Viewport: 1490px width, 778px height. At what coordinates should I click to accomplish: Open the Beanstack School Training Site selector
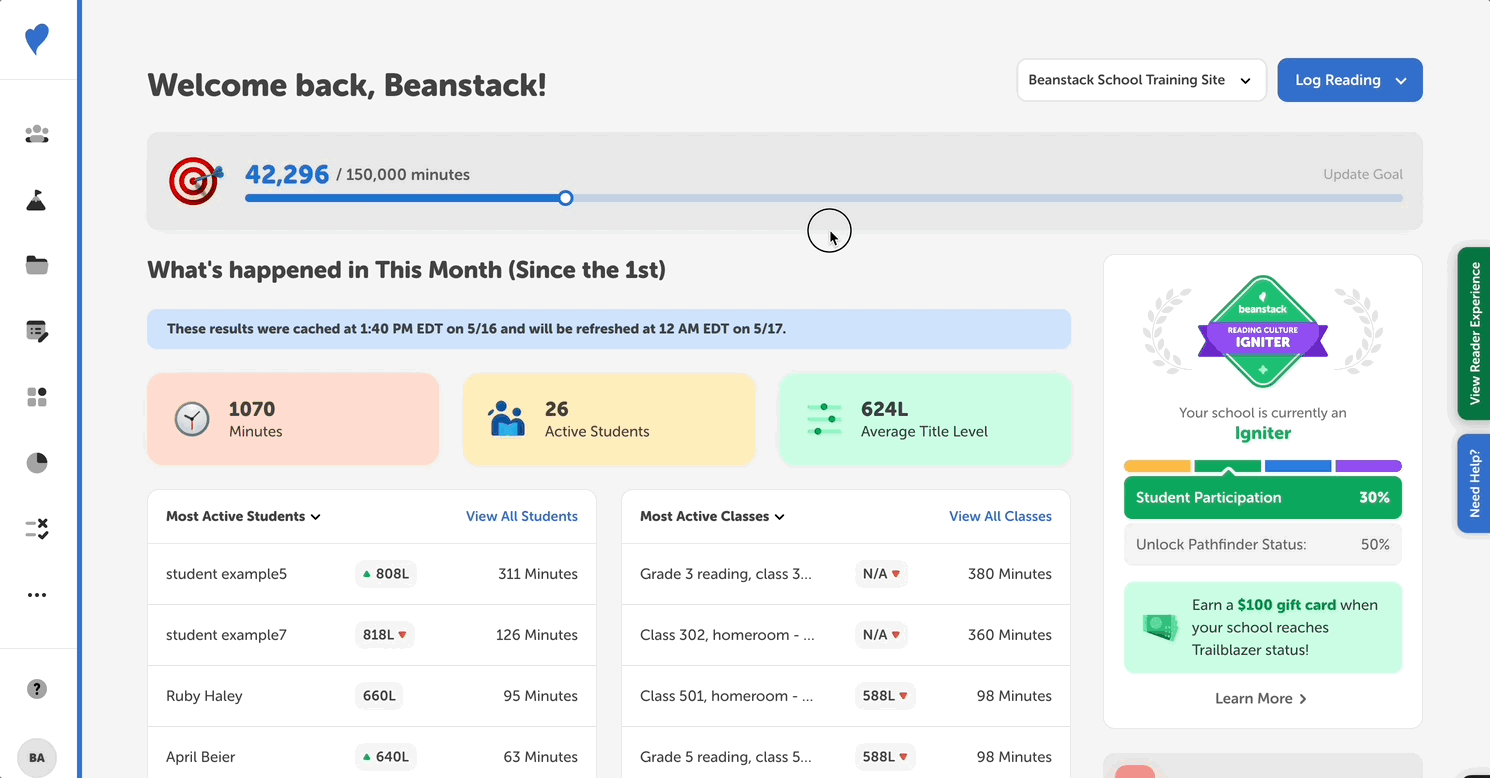coord(1140,80)
